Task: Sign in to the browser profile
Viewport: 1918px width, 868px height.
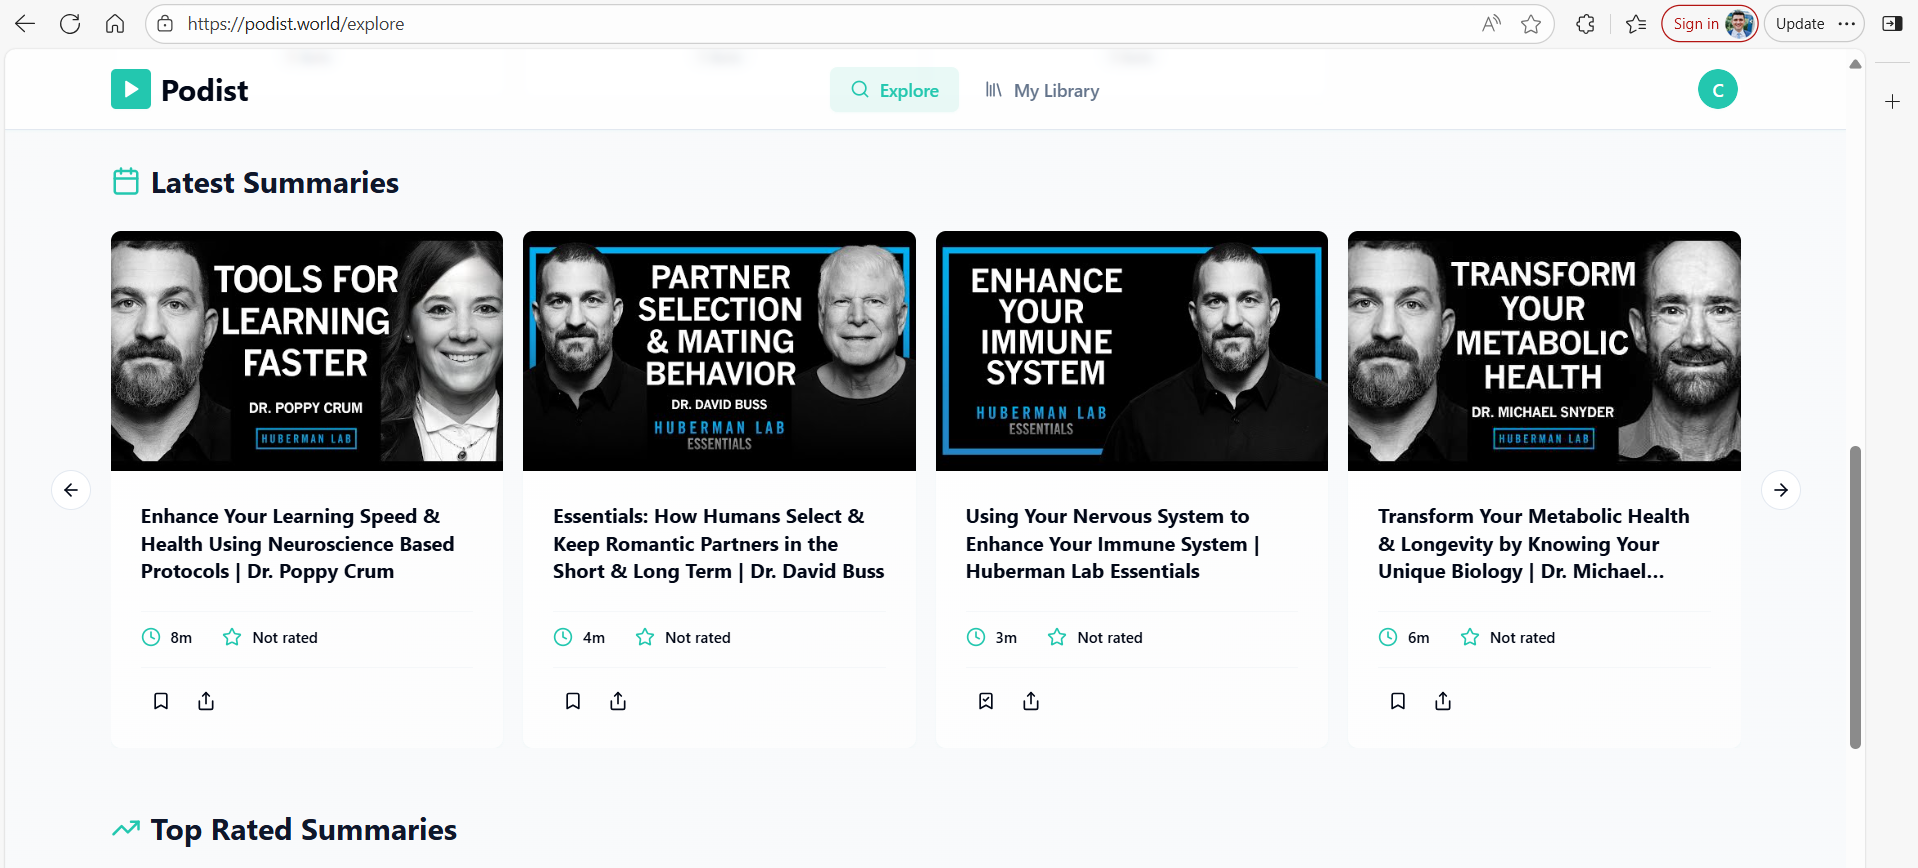Action: (1710, 24)
